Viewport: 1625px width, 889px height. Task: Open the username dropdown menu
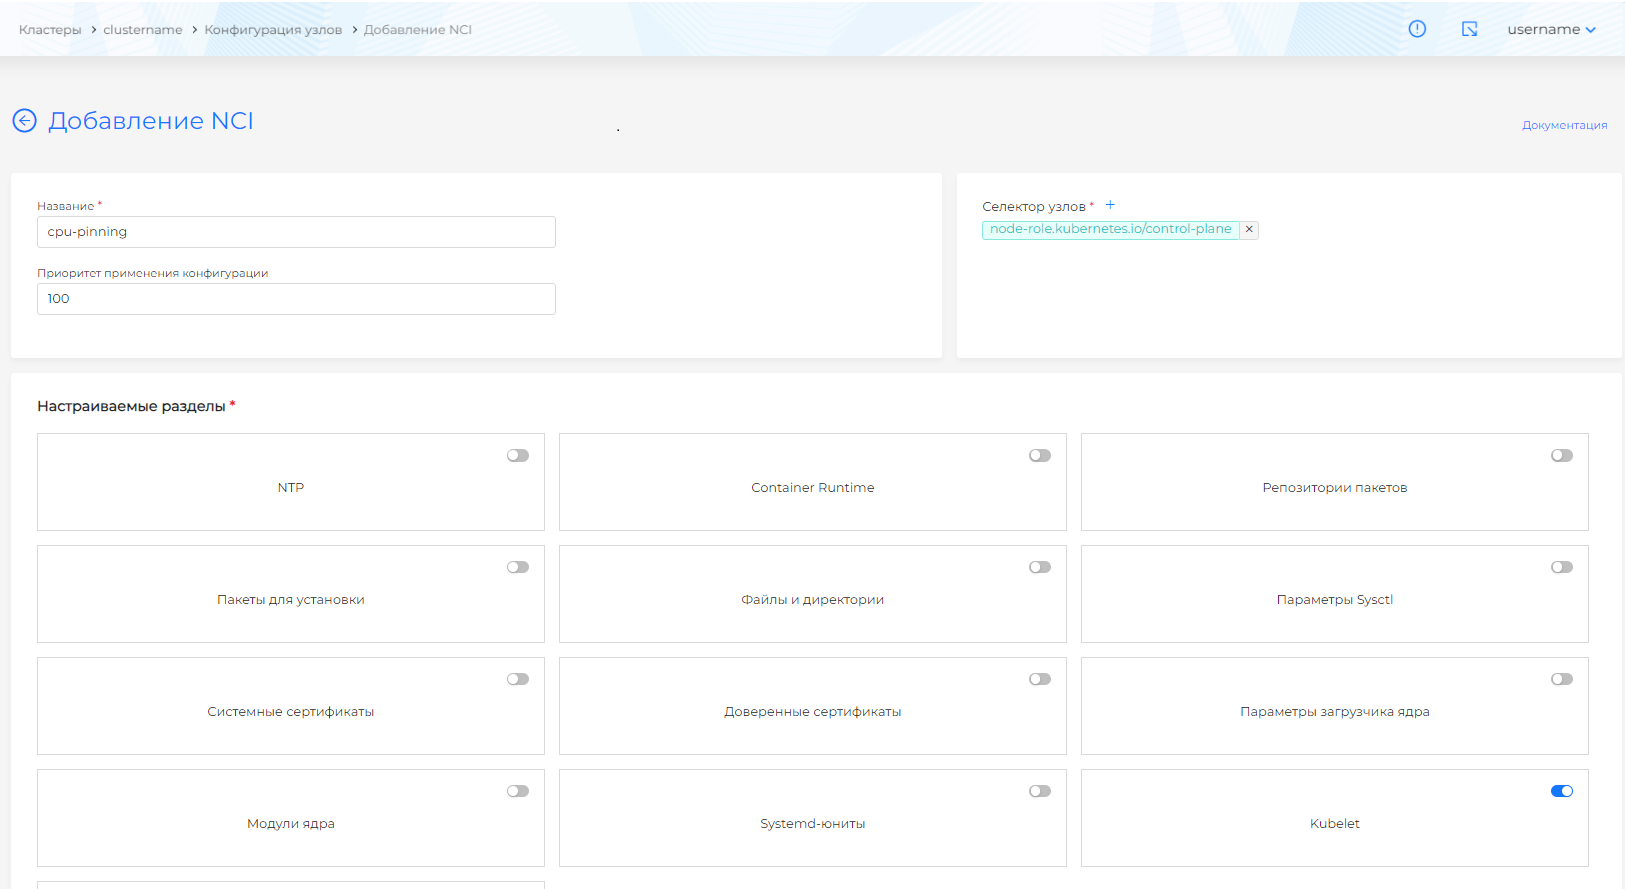tap(1551, 29)
